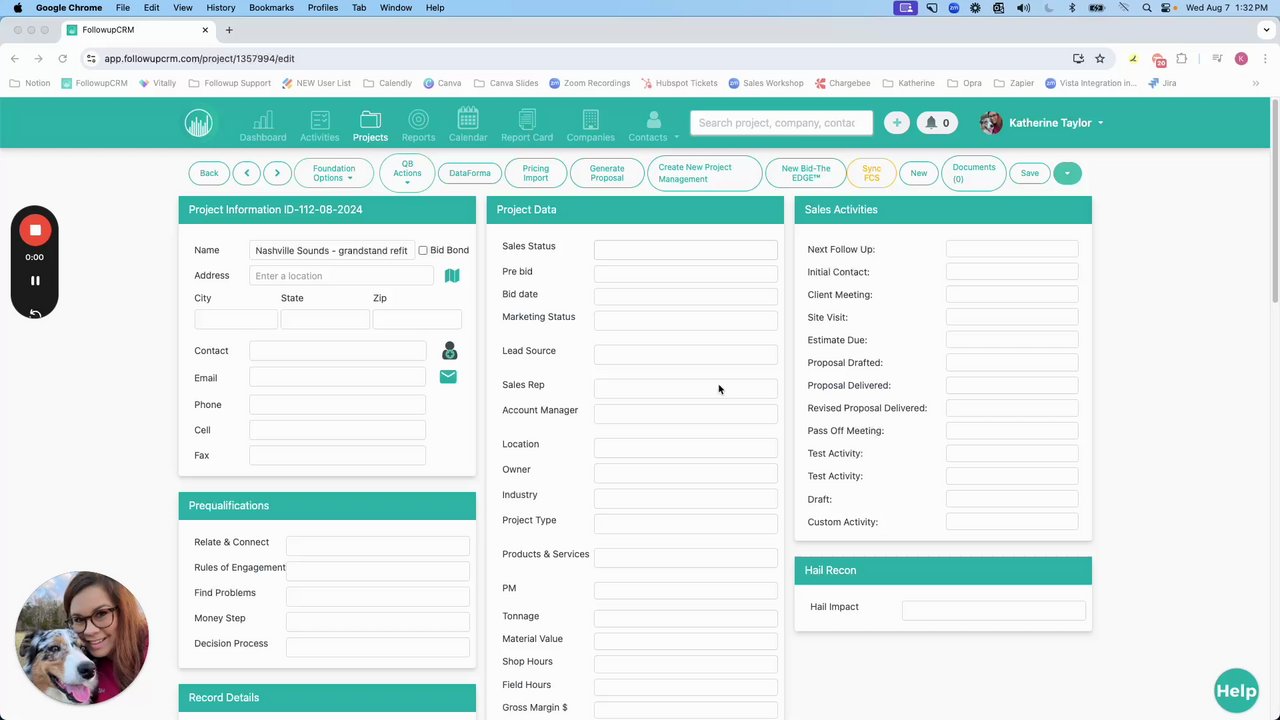Open the Zoom Recordings bookmark
Screen dimensions: 1280x720
[x=590, y=83]
